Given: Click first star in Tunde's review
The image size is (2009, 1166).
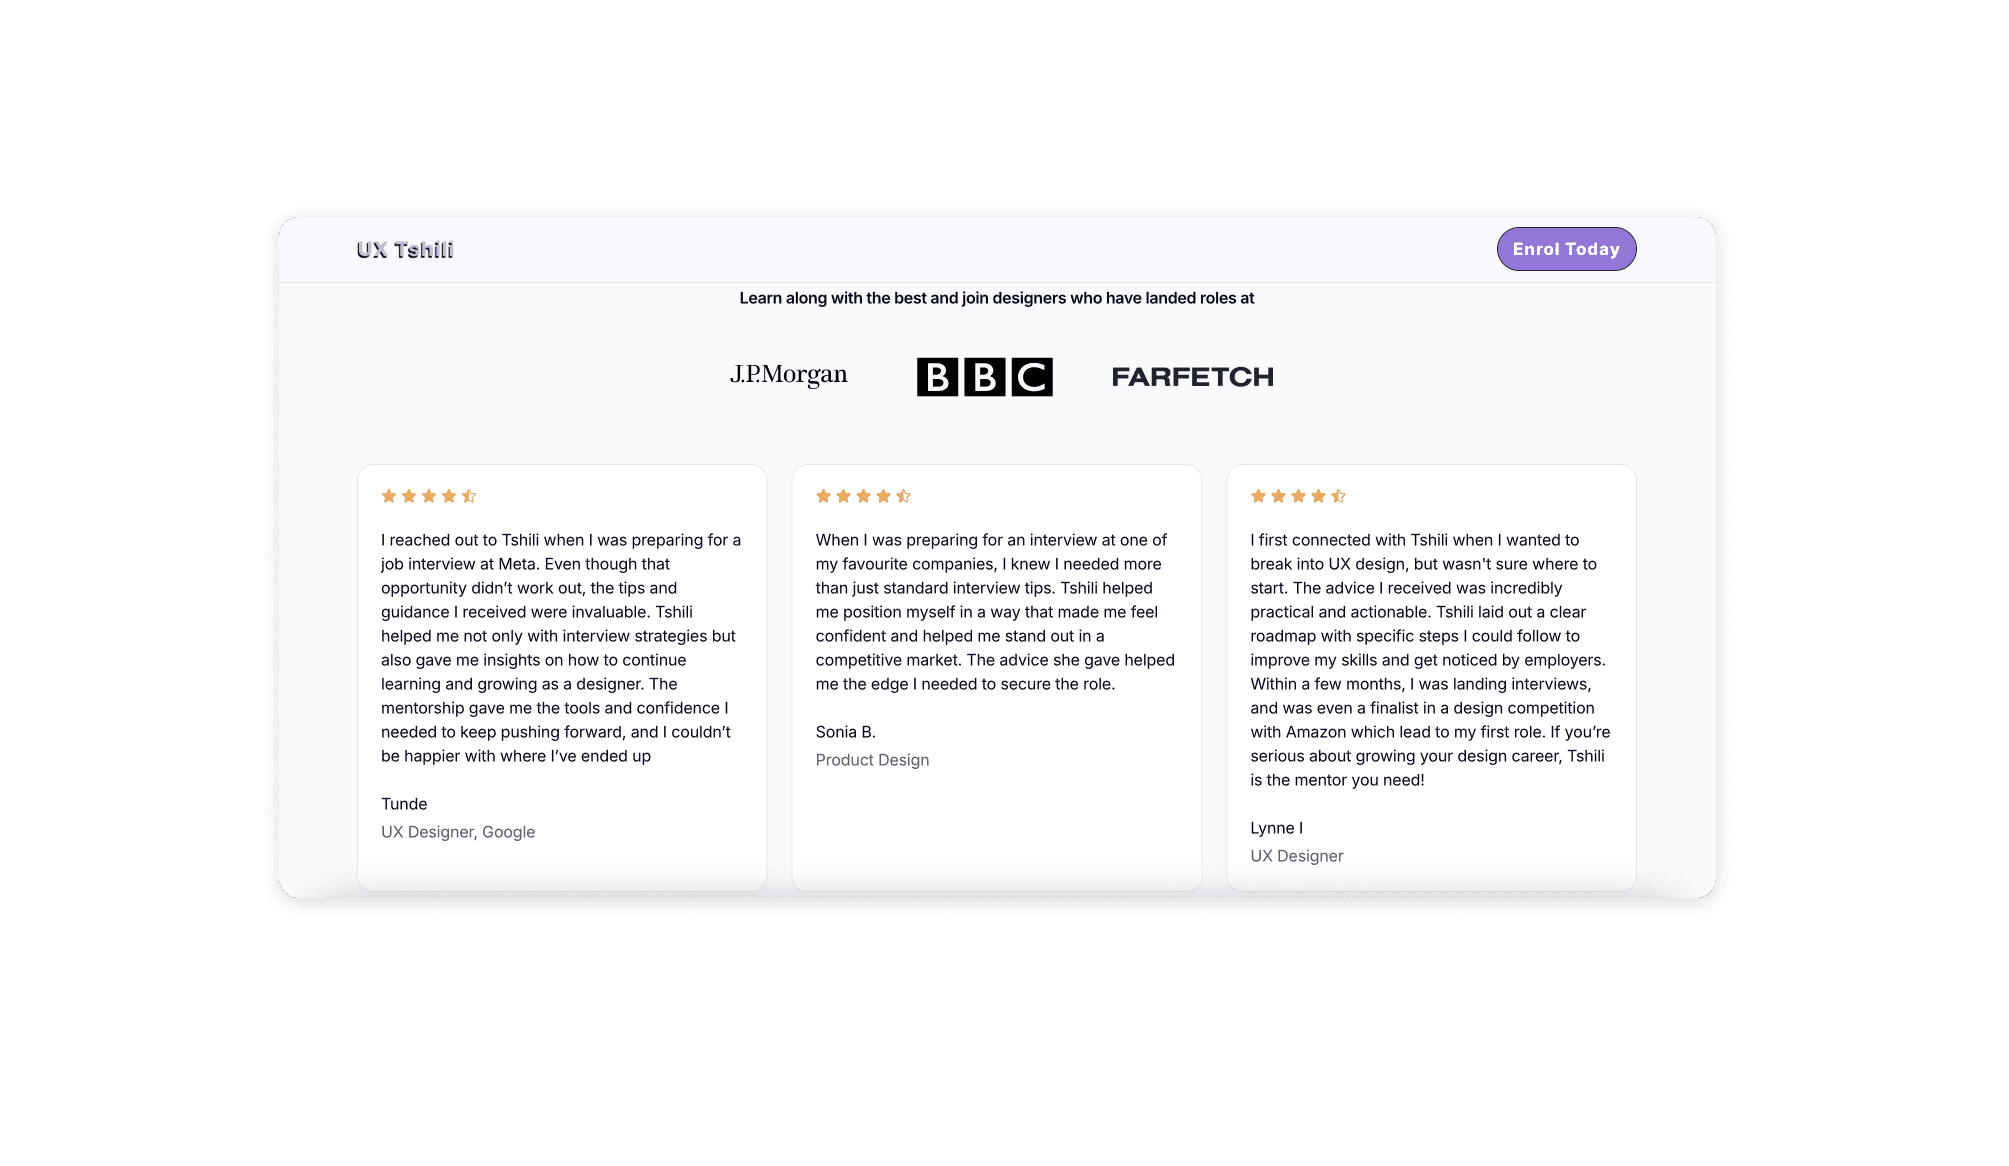Looking at the screenshot, I should tap(389, 496).
